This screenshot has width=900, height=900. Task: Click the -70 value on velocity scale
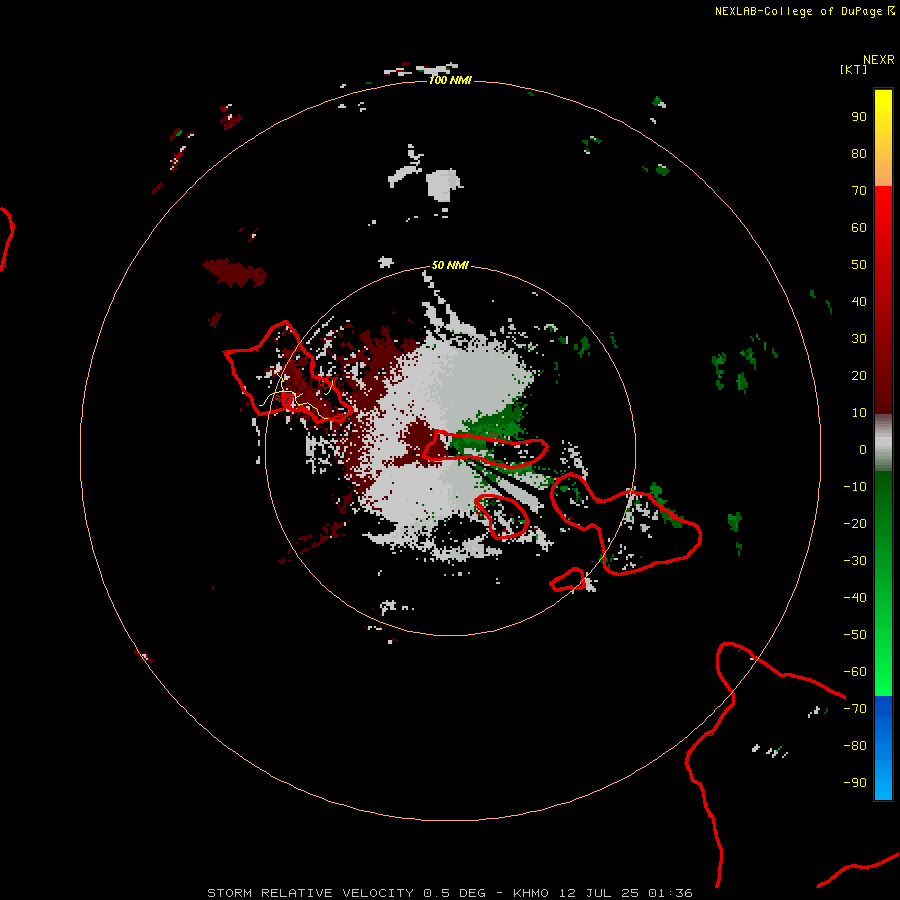(855, 709)
